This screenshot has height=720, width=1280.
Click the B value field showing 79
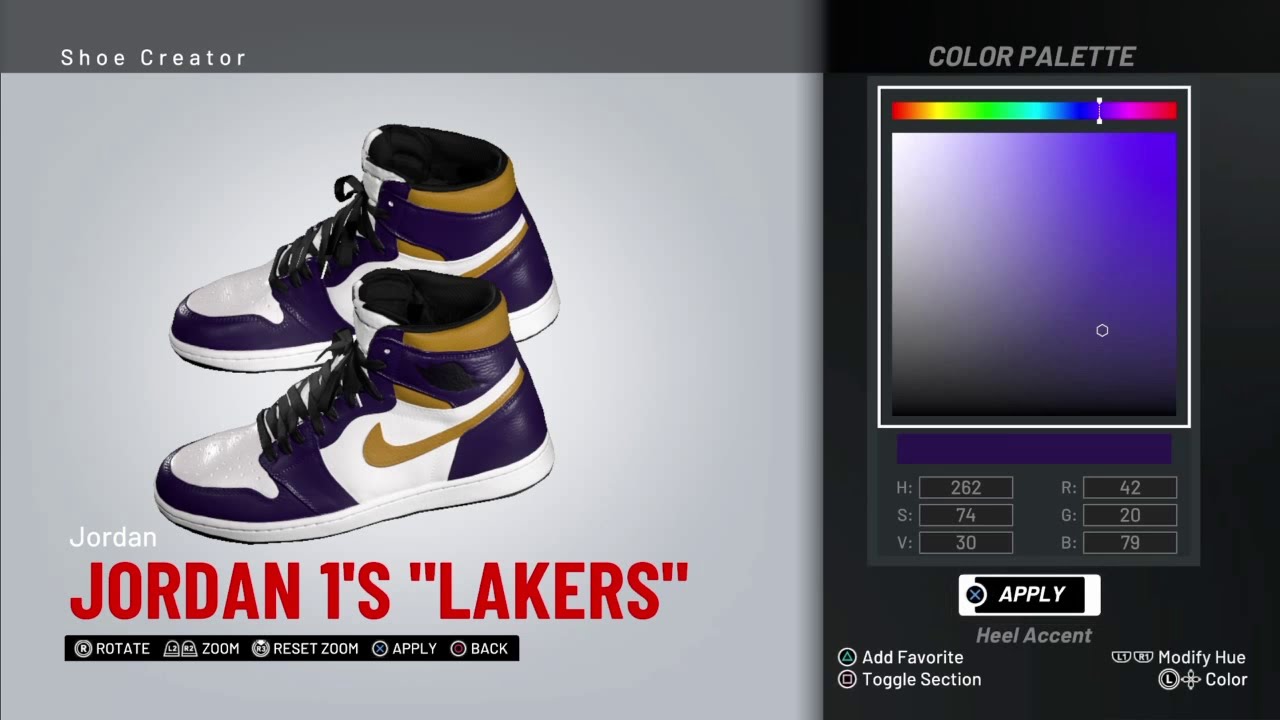click(x=1130, y=543)
